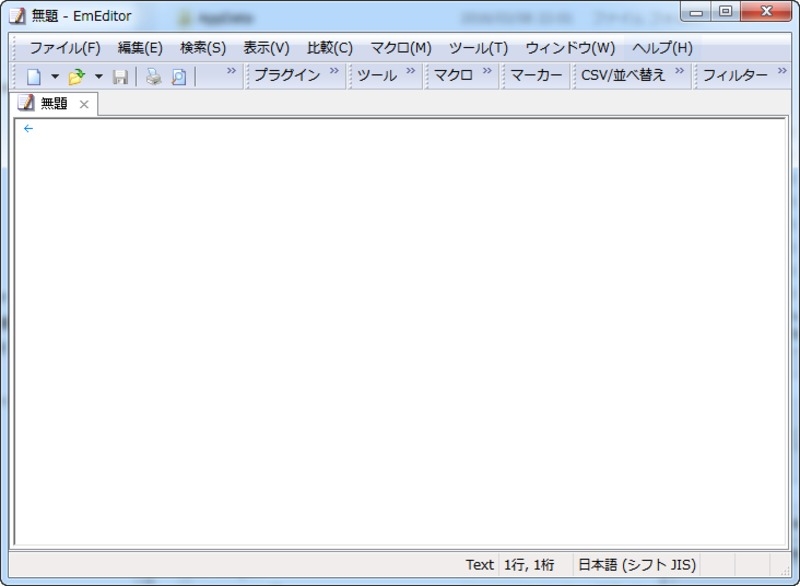The height and width of the screenshot is (586, 800).
Task: Click the 日本語 (シフト JIS) encoding status field
Action: [637, 565]
